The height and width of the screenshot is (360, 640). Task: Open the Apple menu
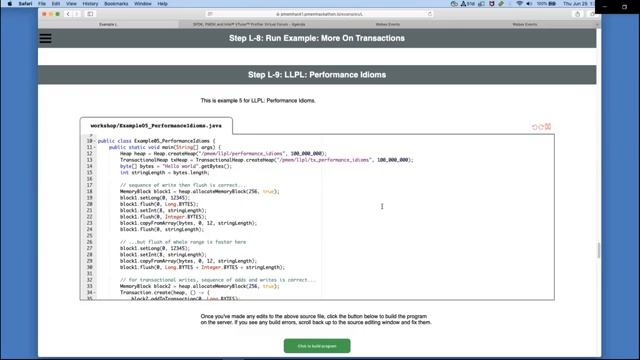[x=10, y=4]
